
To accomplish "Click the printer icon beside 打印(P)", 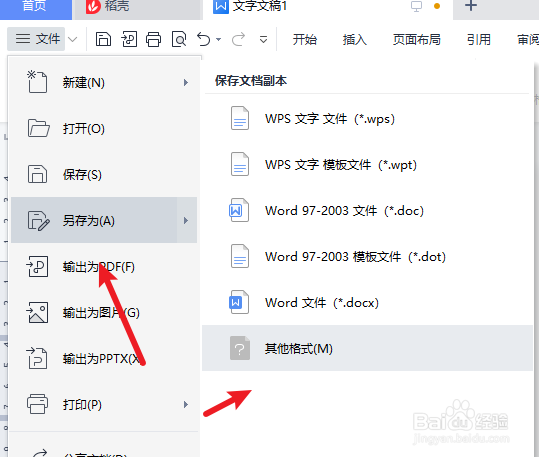I will click(37, 404).
